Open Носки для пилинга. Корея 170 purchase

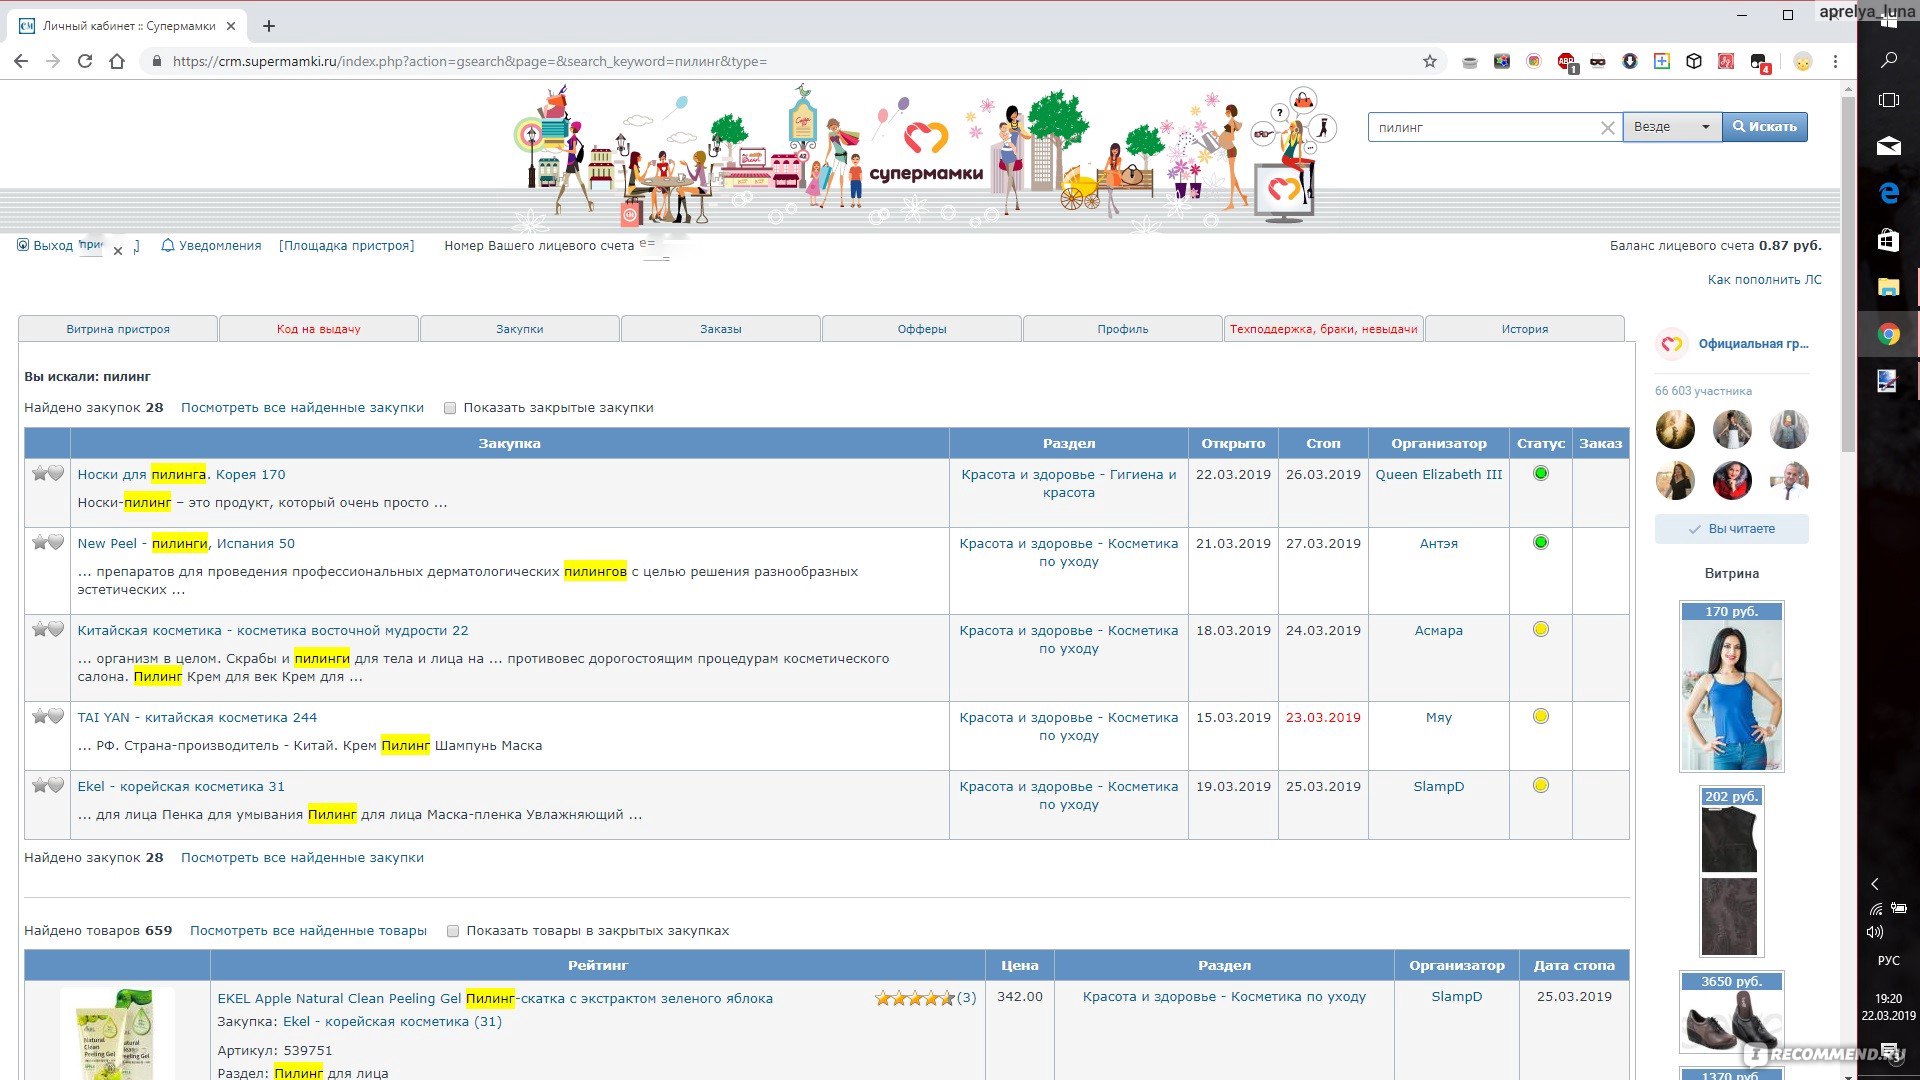pyautogui.click(x=181, y=475)
